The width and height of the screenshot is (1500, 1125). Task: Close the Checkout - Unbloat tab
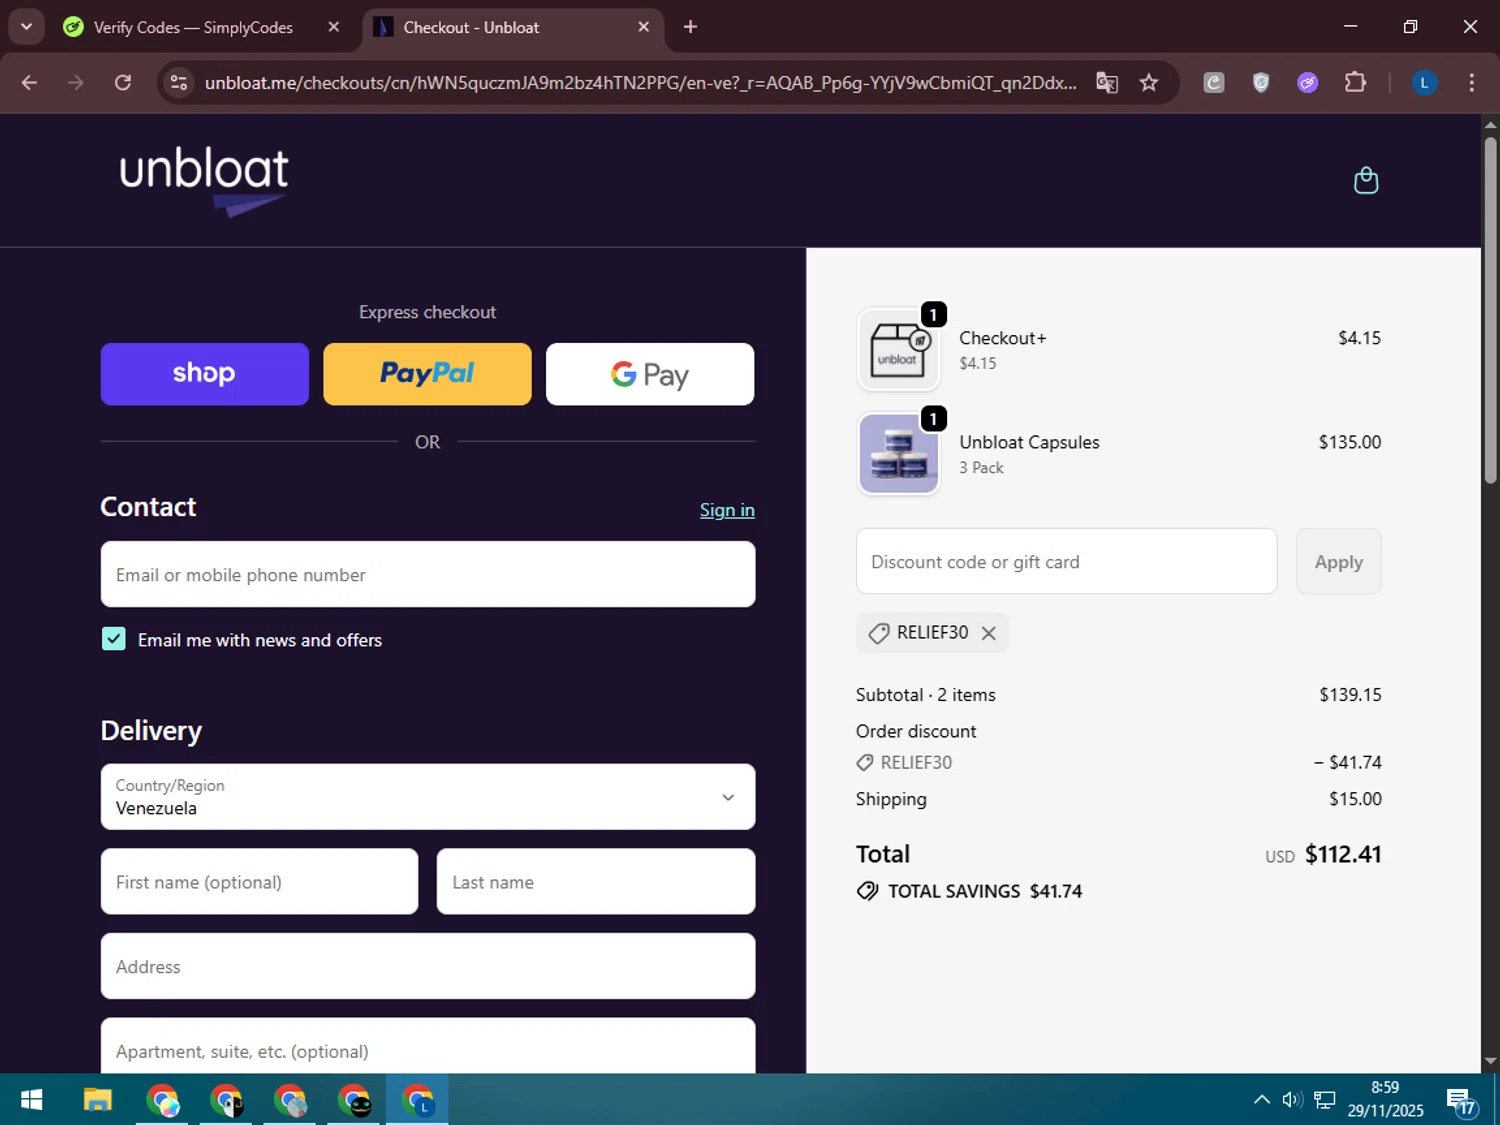point(644,27)
